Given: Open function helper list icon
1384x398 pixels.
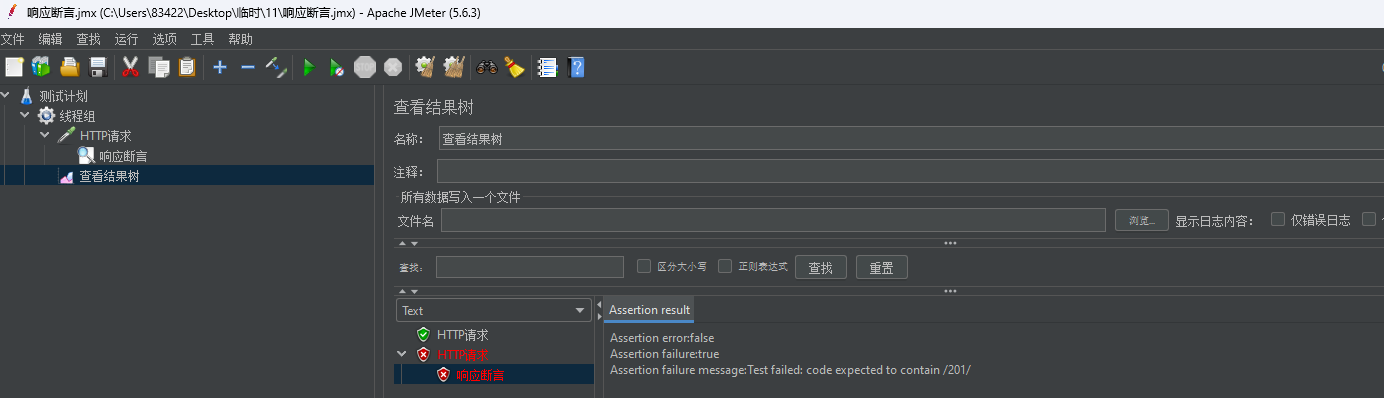Looking at the screenshot, I should [x=547, y=67].
